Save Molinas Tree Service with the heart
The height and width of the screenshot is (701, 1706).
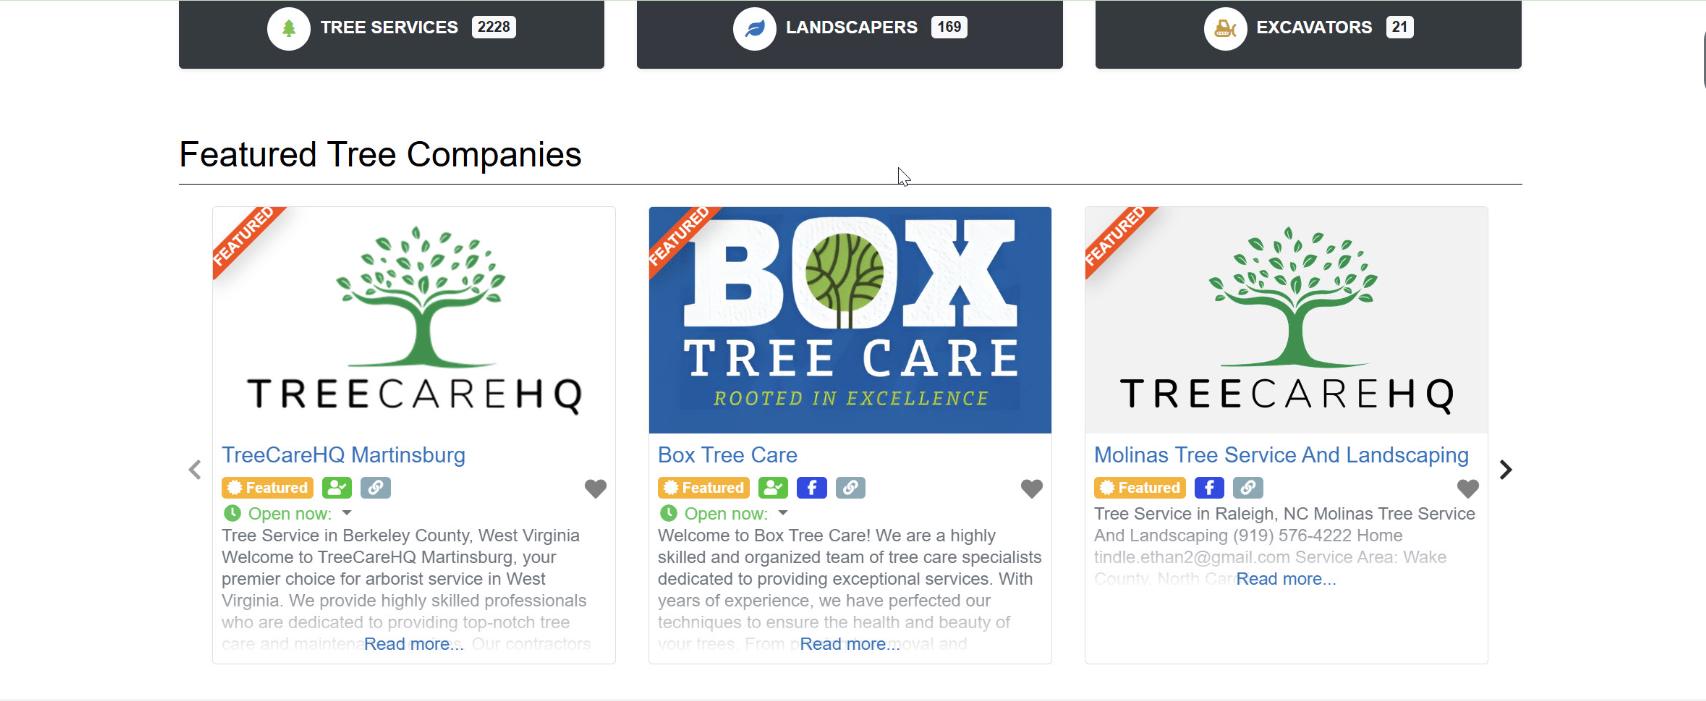click(1467, 489)
